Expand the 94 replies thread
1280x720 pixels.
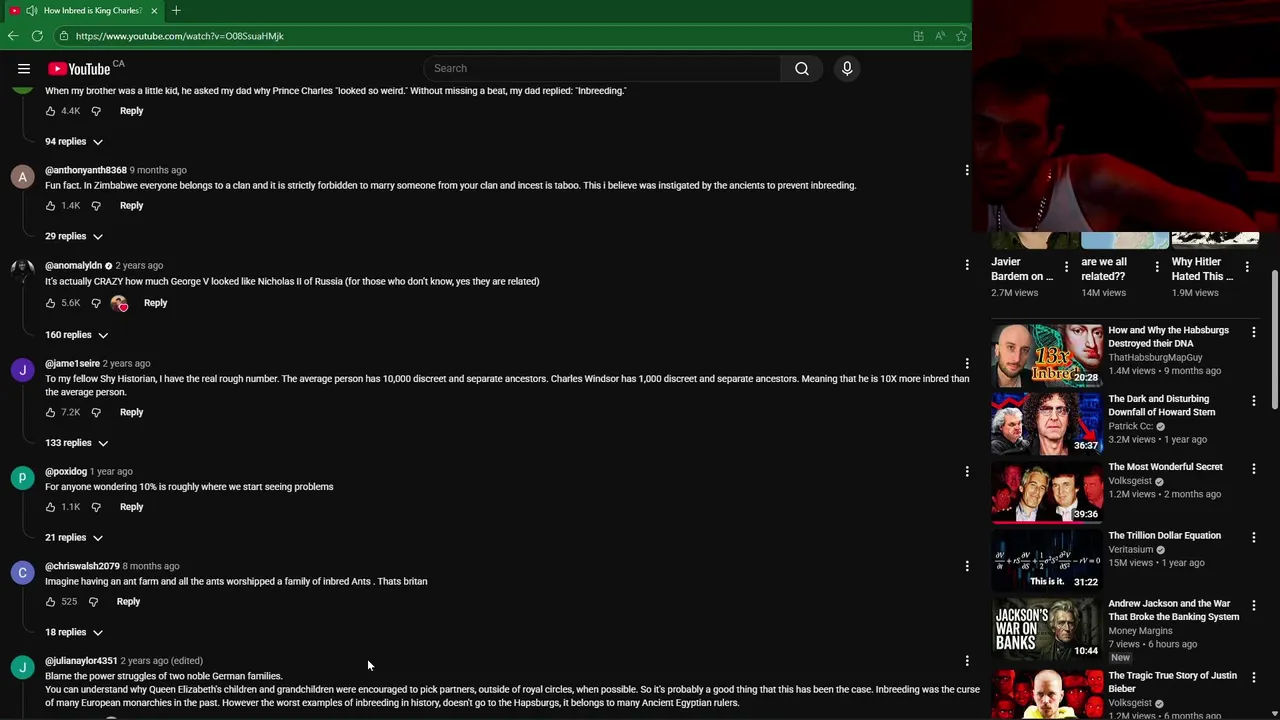(74, 142)
